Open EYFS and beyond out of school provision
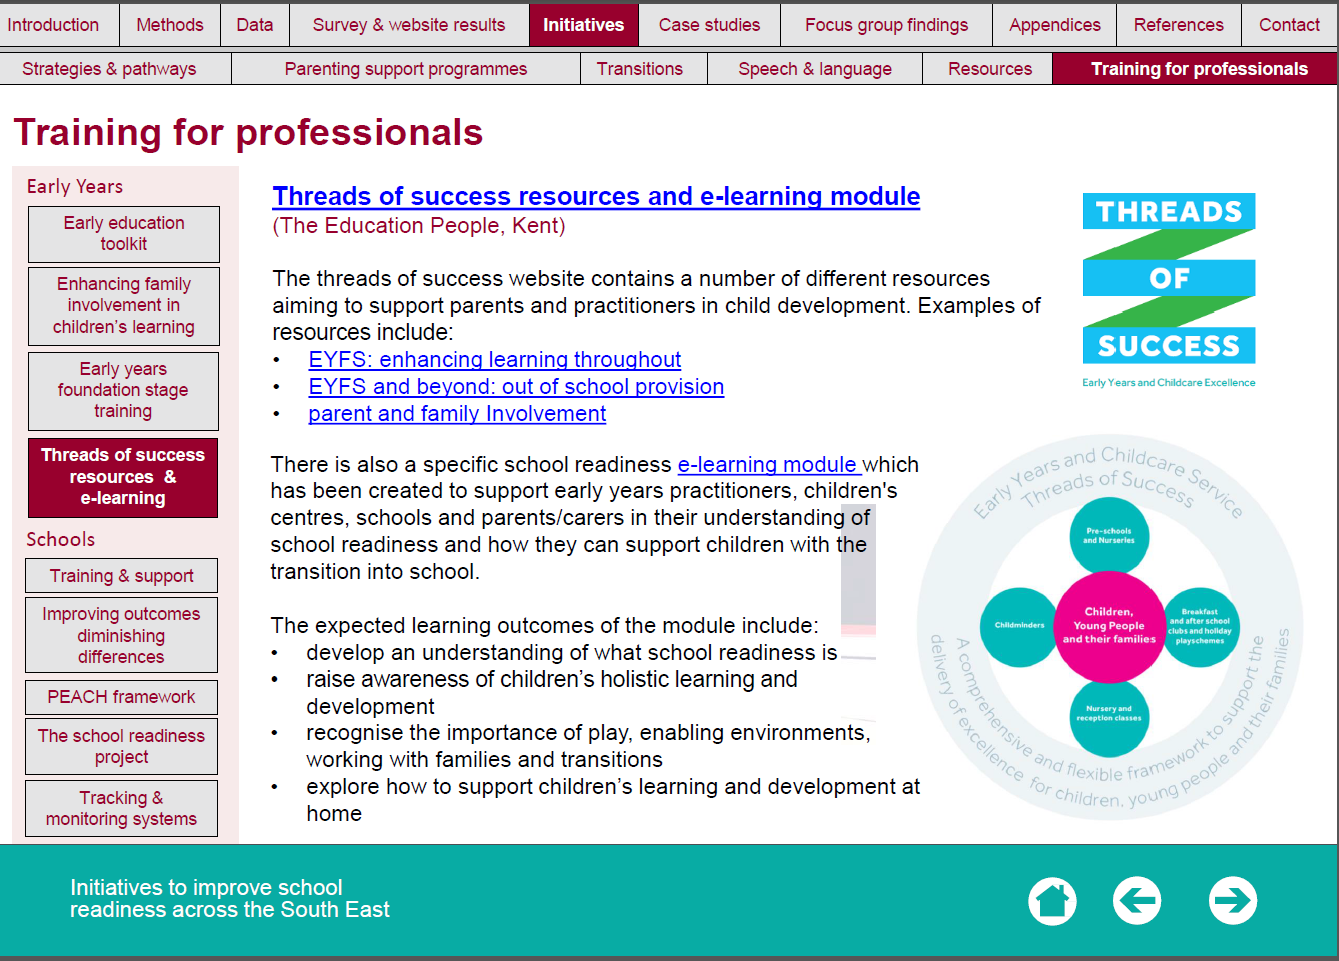Viewport: 1339px width, 961px height. (x=516, y=387)
